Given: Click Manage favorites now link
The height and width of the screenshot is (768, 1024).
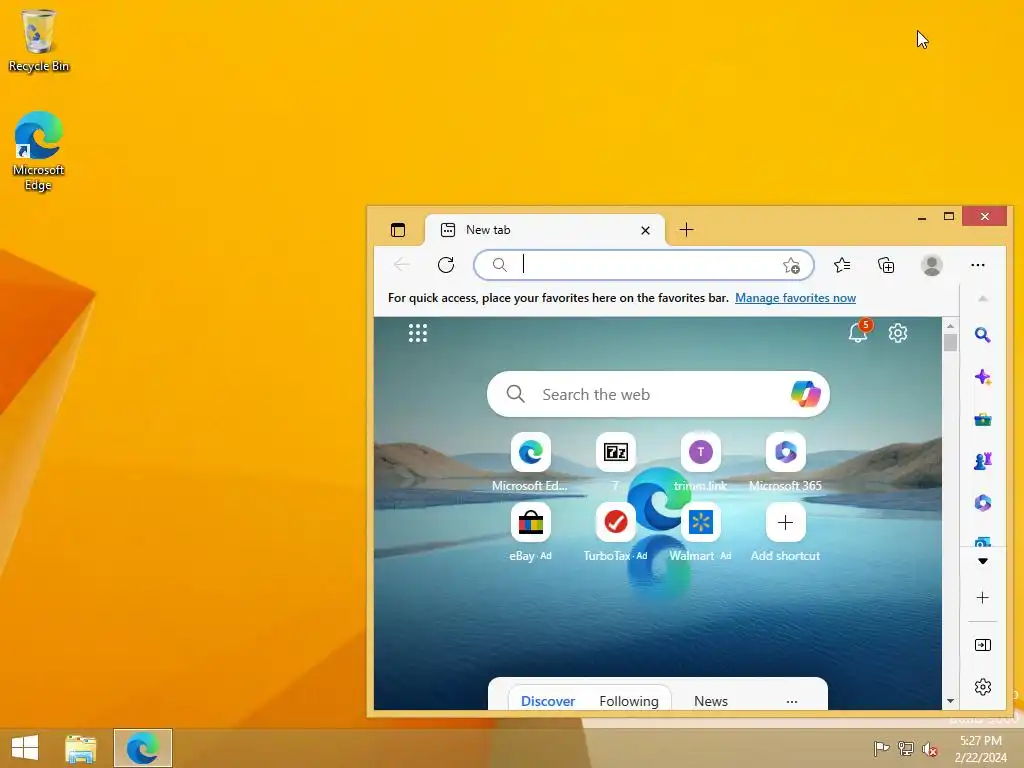Looking at the screenshot, I should pos(795,298).
